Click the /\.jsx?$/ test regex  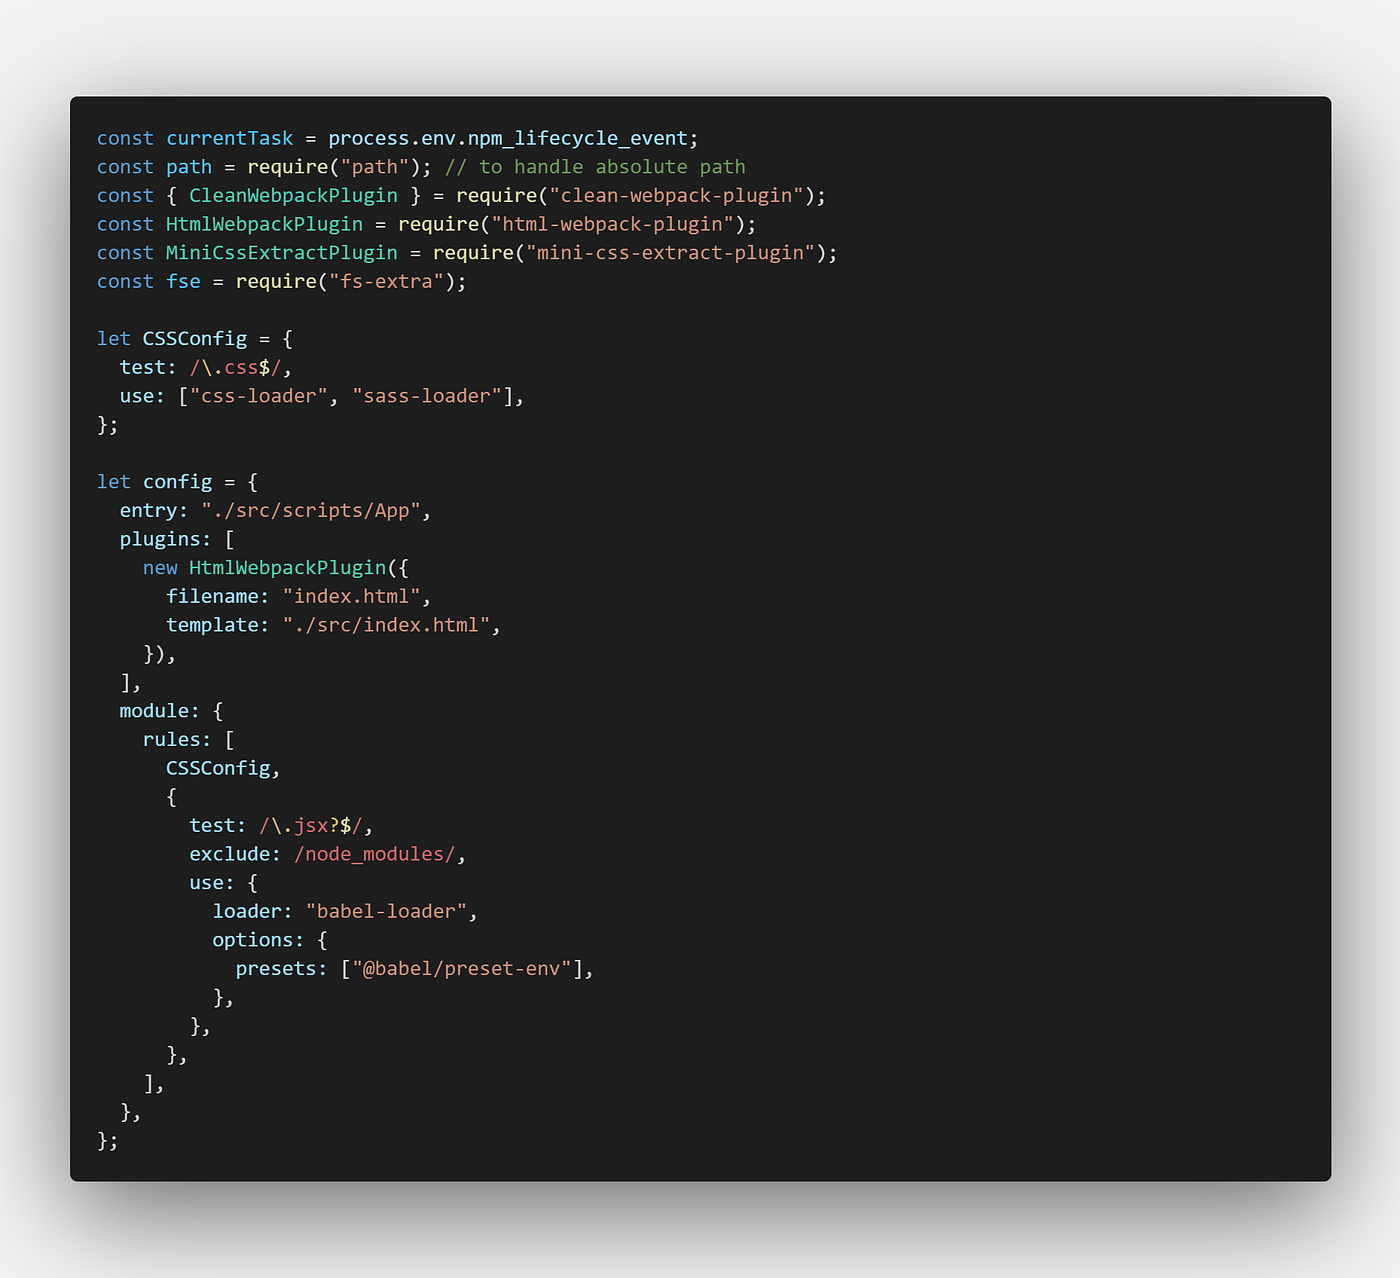pos(311,825)
